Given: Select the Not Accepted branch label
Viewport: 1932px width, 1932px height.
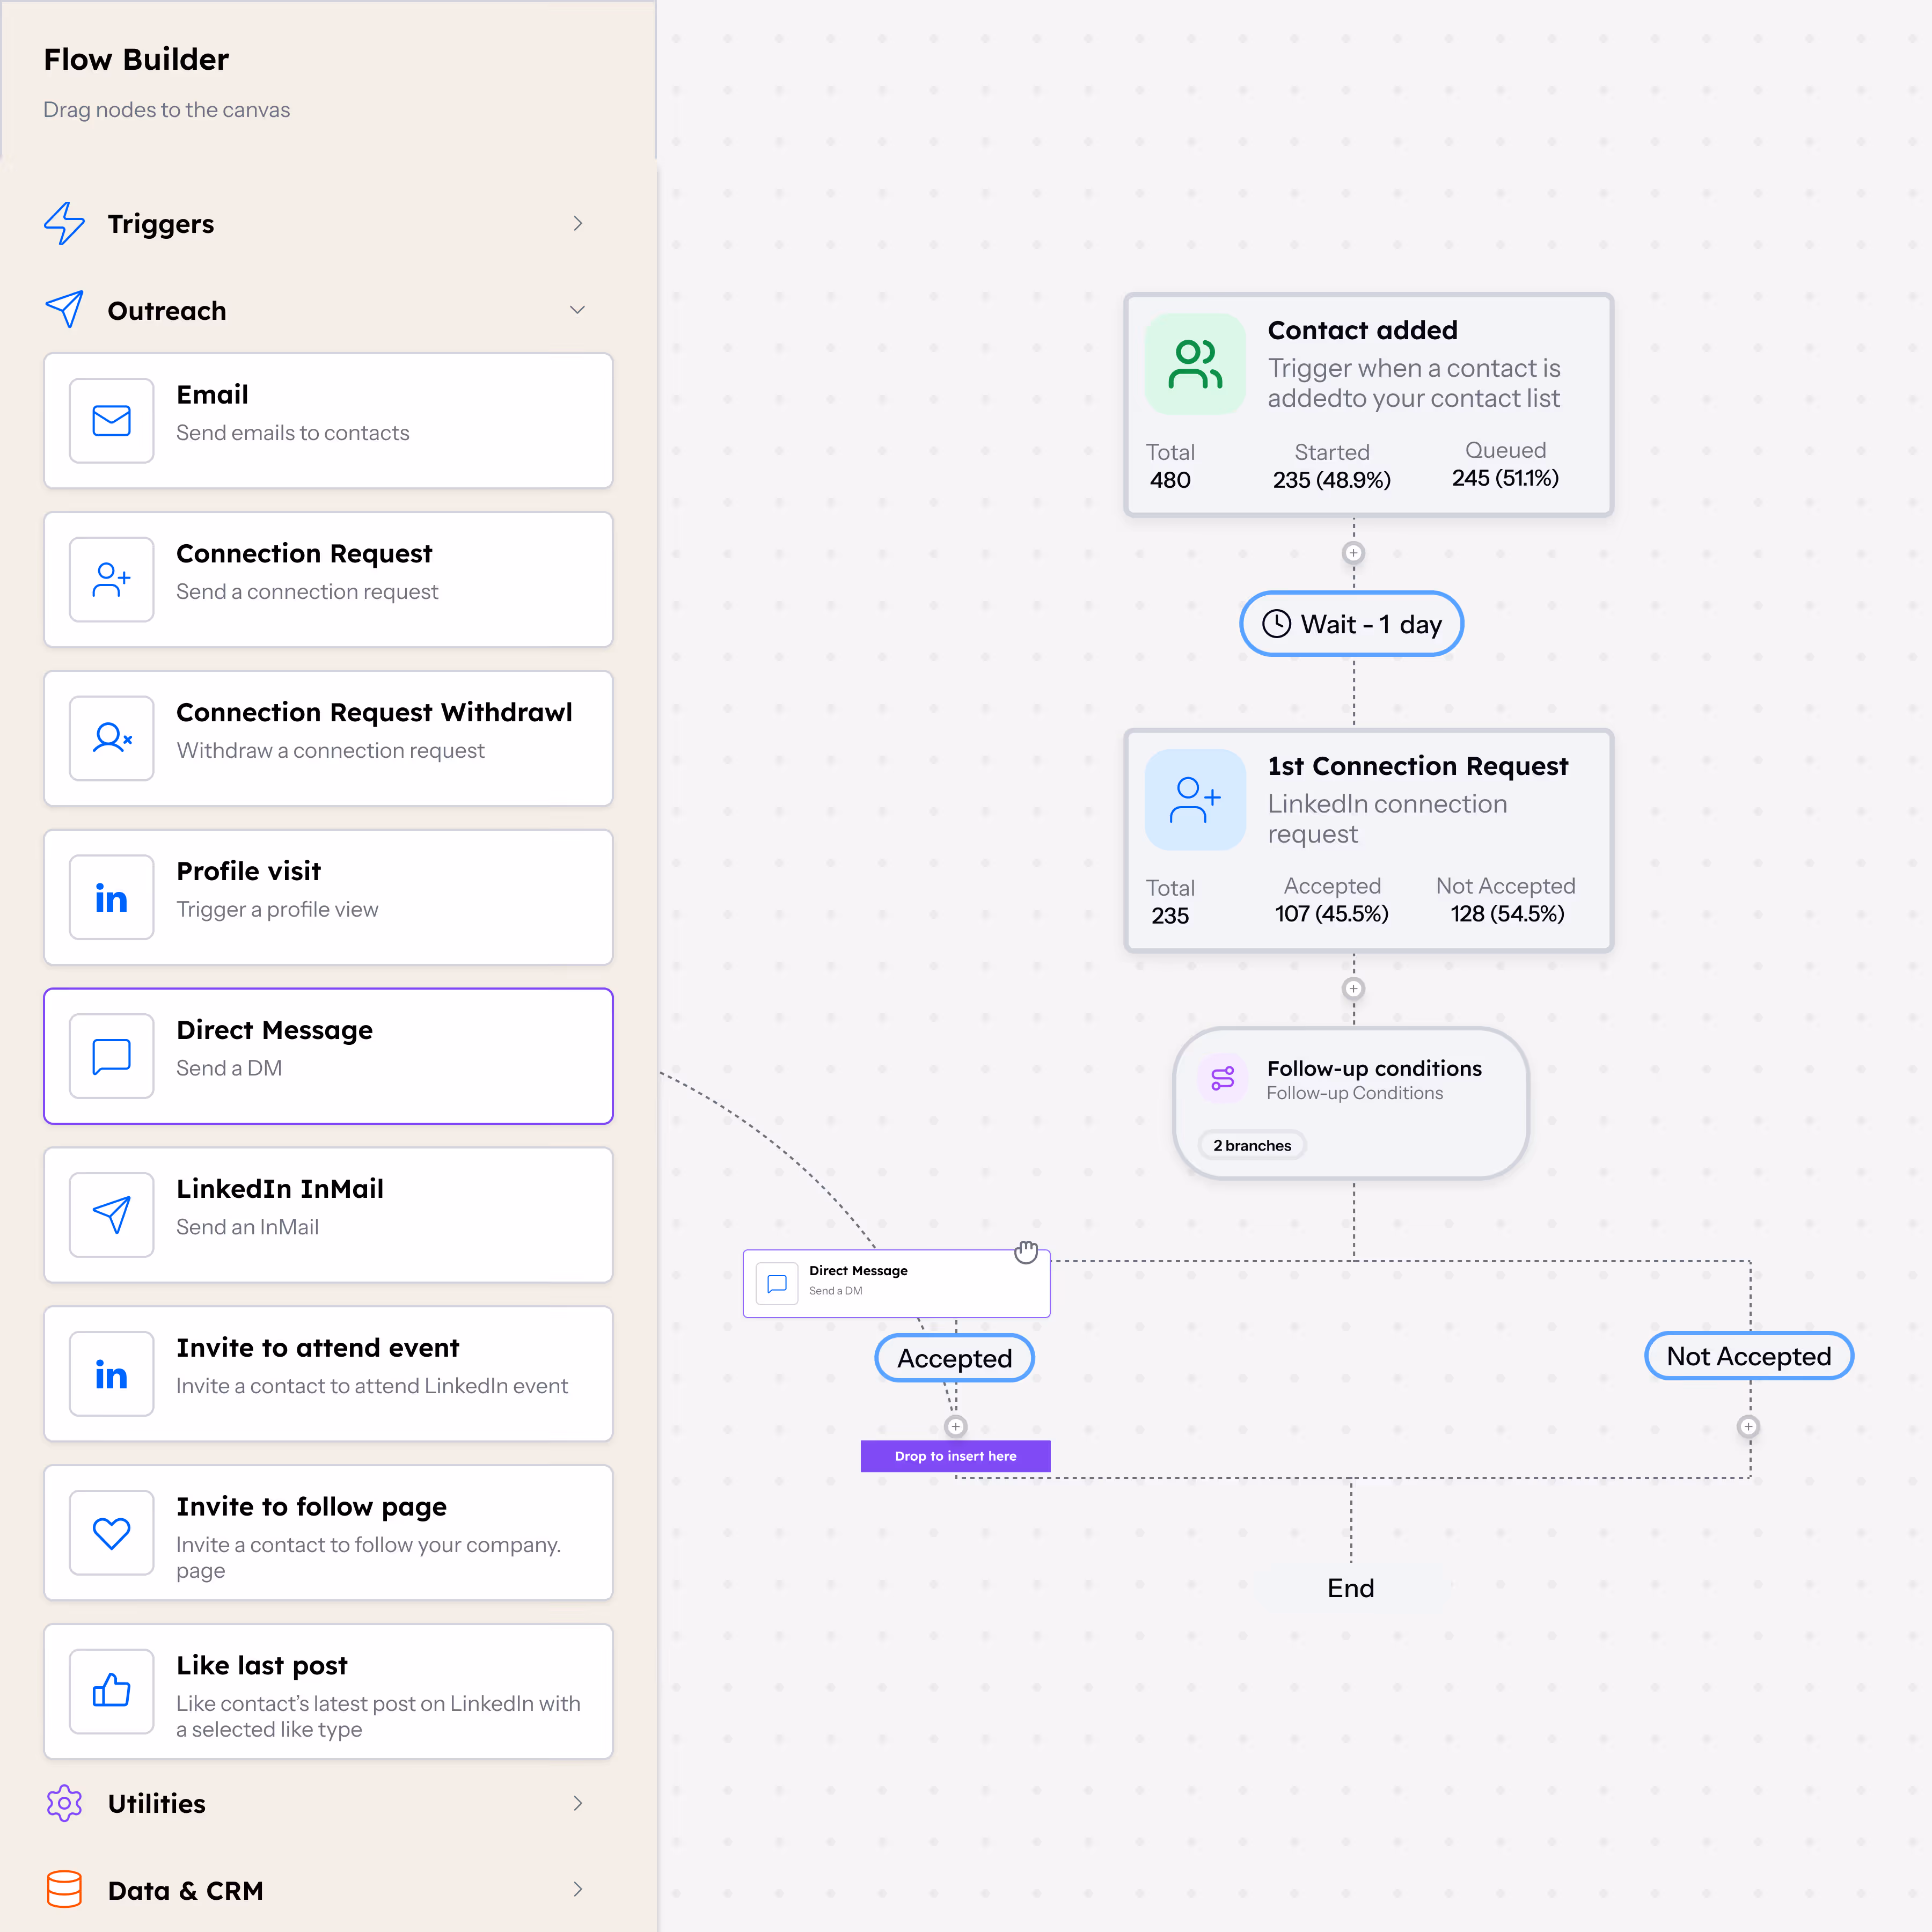Looking at the screenshot, I should coord(1748,1356).
